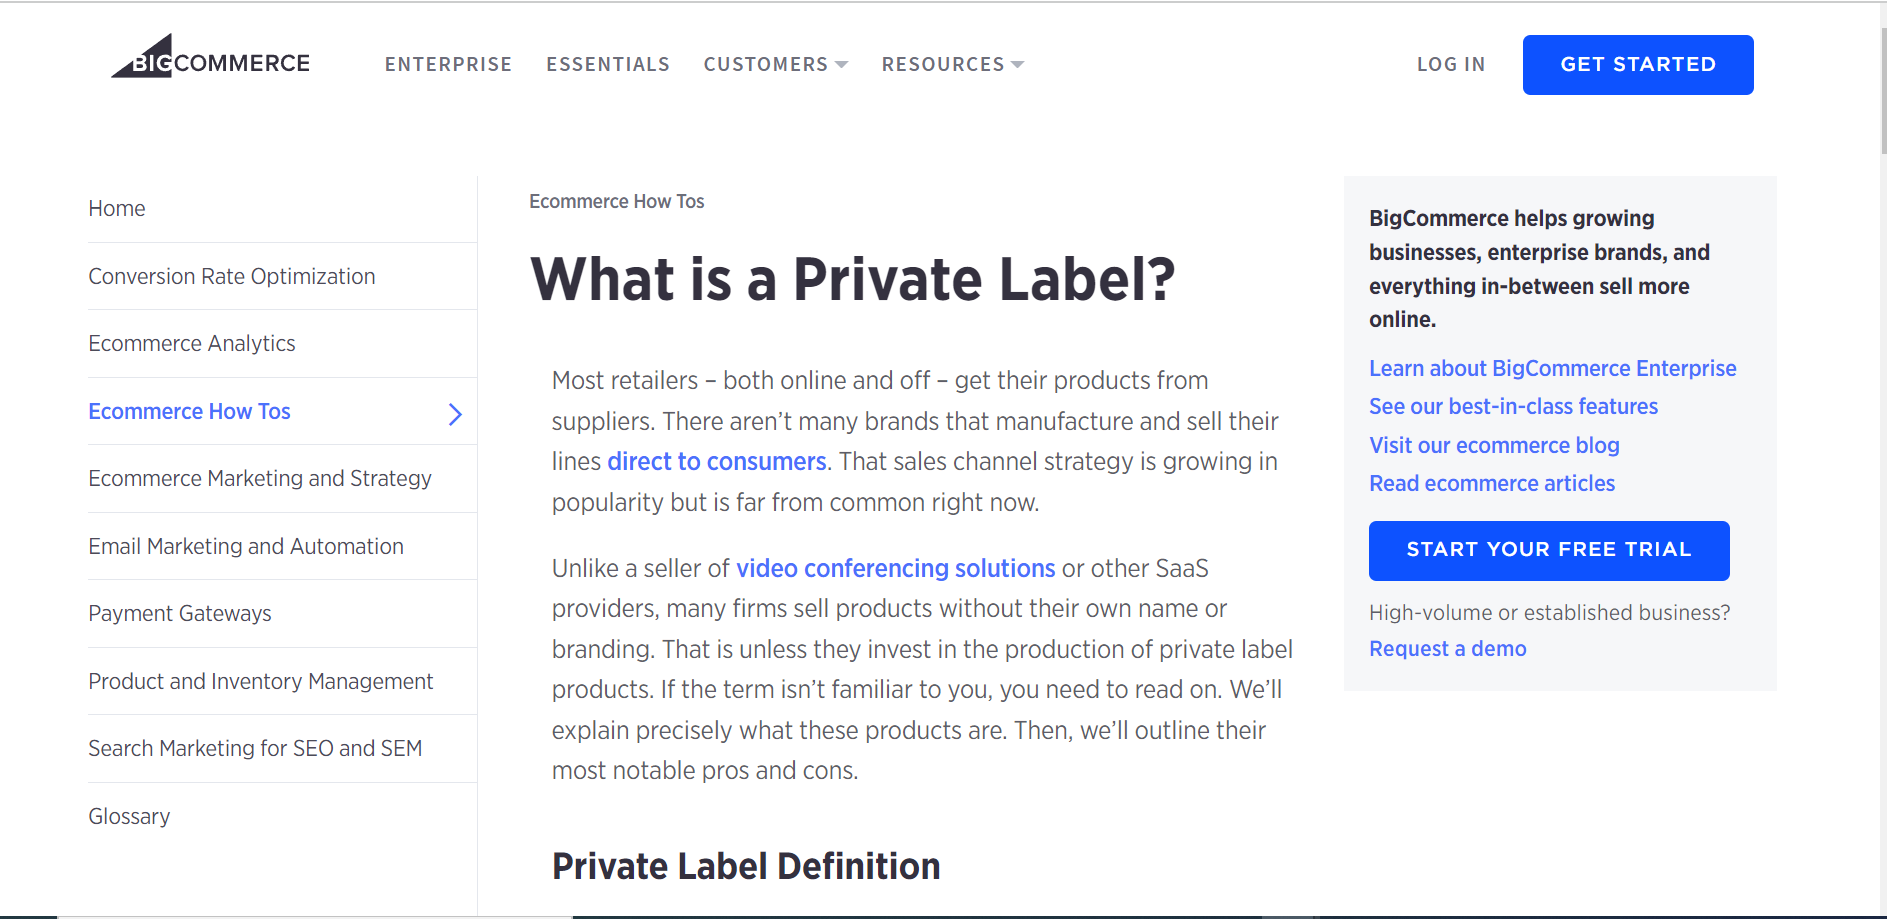The width and height of the screenshot is (1887, 919).
Task: Click Learn about BigCommerce Enterprise link
Action: (x=1552, y=369)
